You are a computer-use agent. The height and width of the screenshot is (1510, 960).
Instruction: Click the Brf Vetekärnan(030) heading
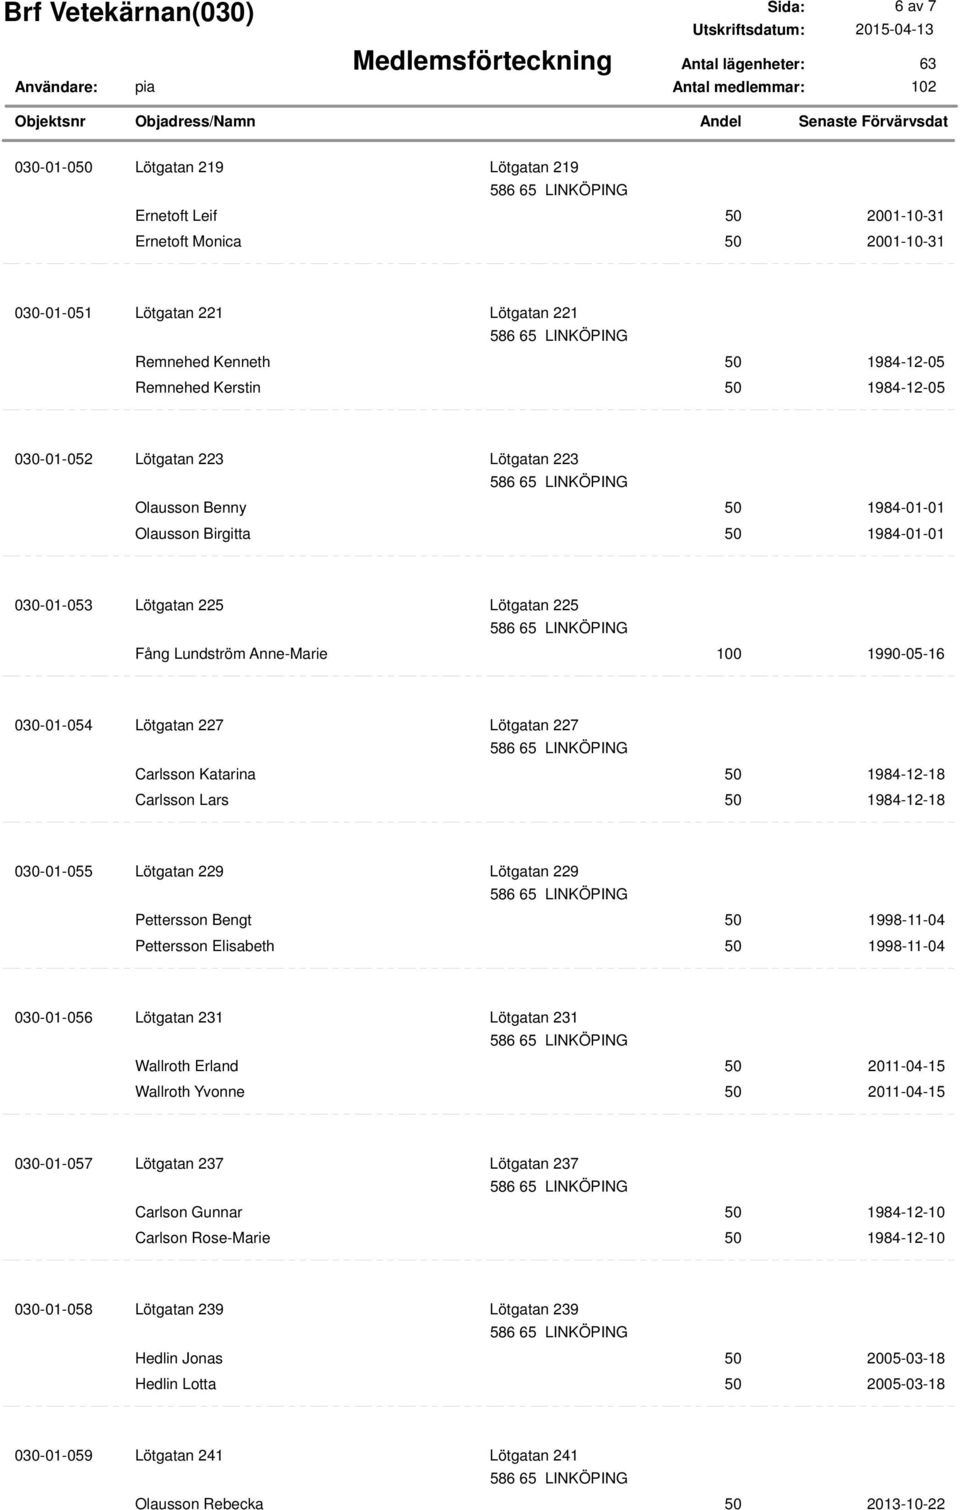134,15
